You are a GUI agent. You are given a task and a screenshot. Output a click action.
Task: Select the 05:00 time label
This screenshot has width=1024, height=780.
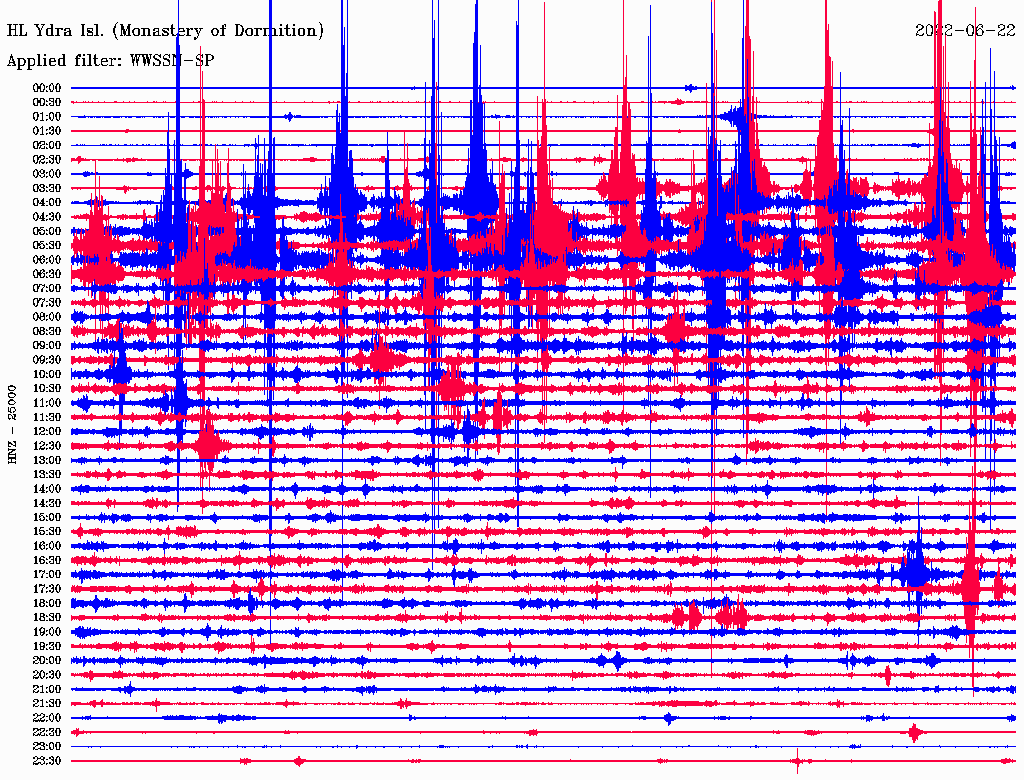47,231
